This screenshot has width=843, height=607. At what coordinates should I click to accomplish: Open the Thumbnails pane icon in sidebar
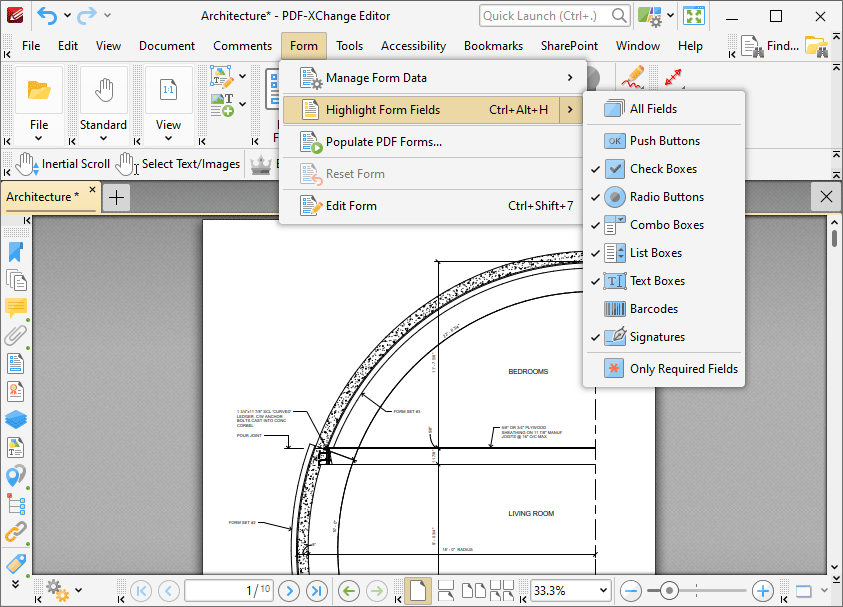16,280
